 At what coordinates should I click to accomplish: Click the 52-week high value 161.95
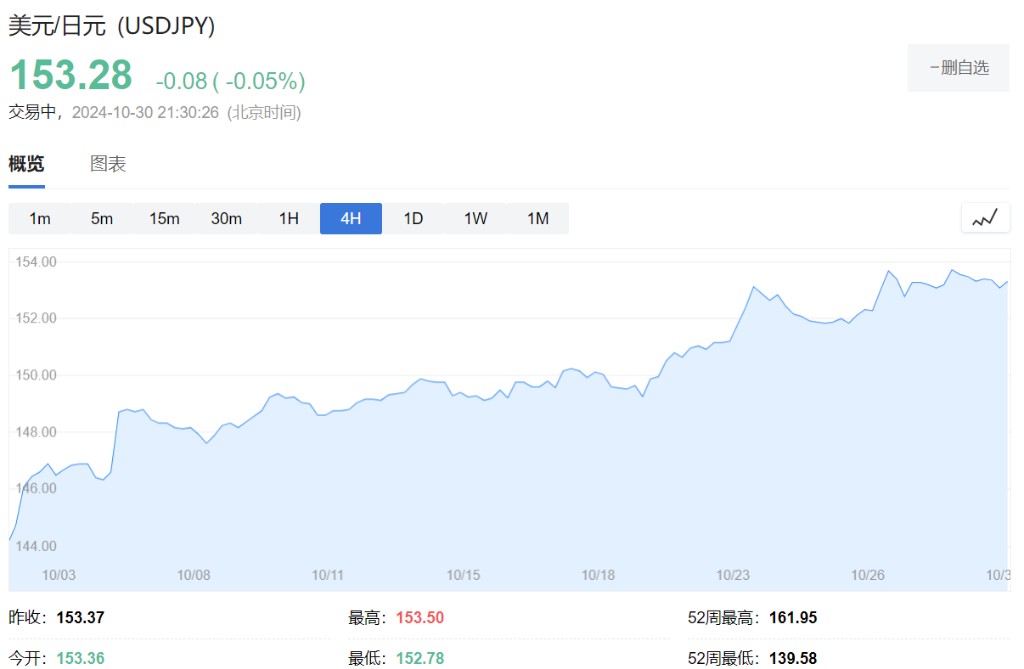pyautogui.click(x=793, y=618)
